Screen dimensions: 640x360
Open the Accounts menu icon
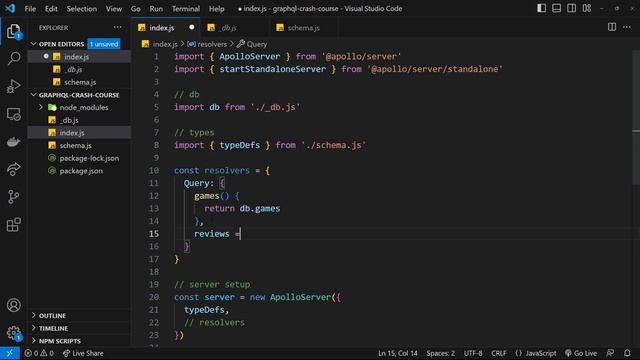pyautogui.click(x=13, y=305)
